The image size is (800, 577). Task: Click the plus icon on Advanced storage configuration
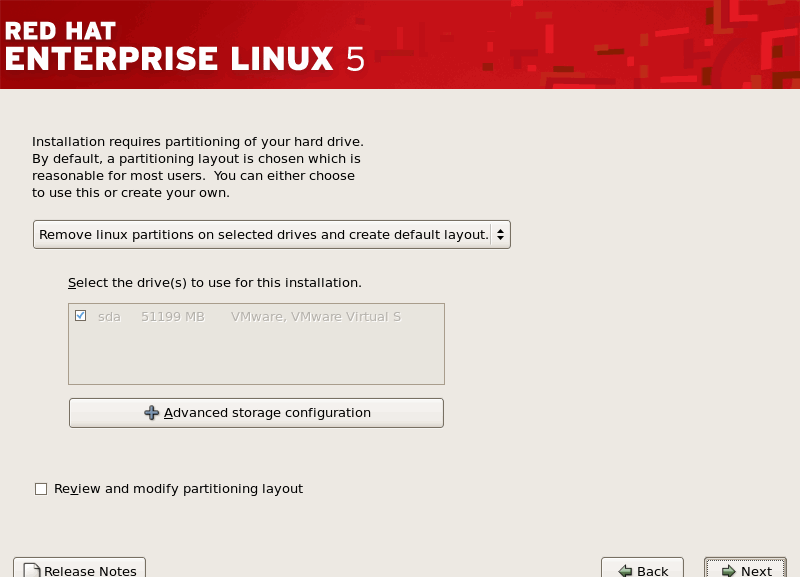[x=152, y=413]
